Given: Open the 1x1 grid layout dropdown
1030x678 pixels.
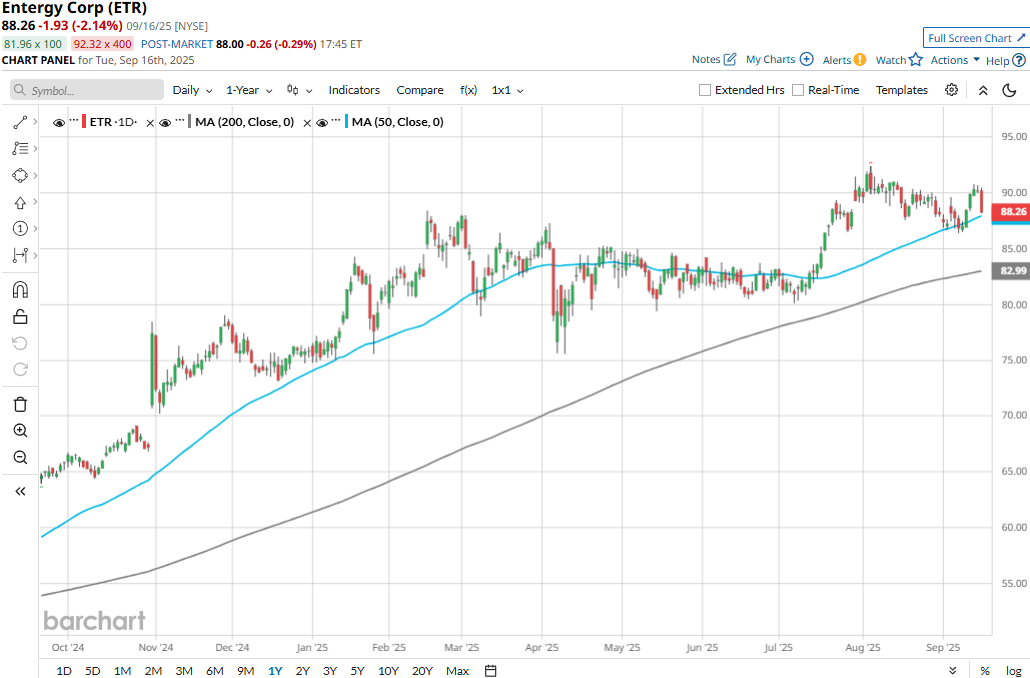Looking at the screenshot, I should pos(508,90).
